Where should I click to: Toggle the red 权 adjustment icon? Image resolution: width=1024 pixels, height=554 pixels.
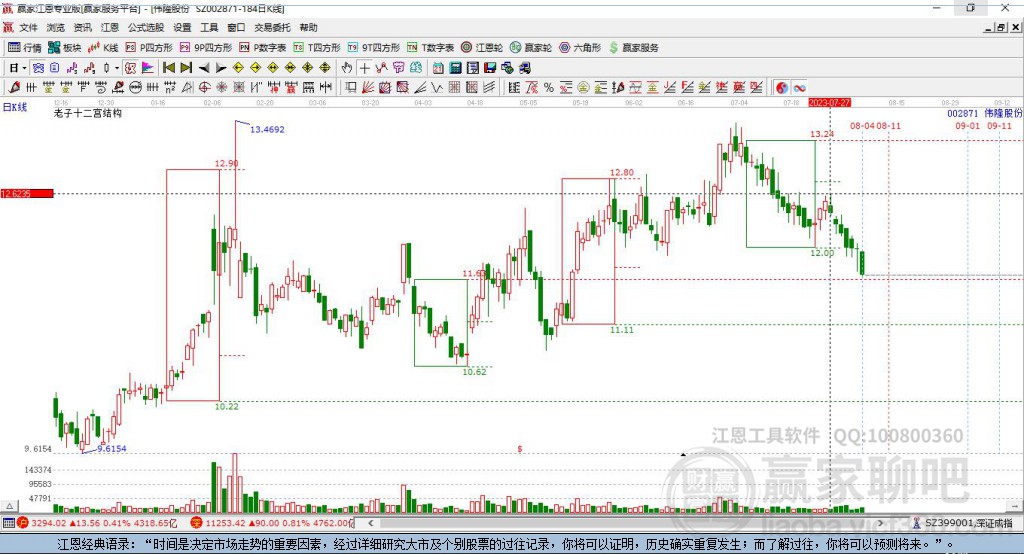[130, 68]
